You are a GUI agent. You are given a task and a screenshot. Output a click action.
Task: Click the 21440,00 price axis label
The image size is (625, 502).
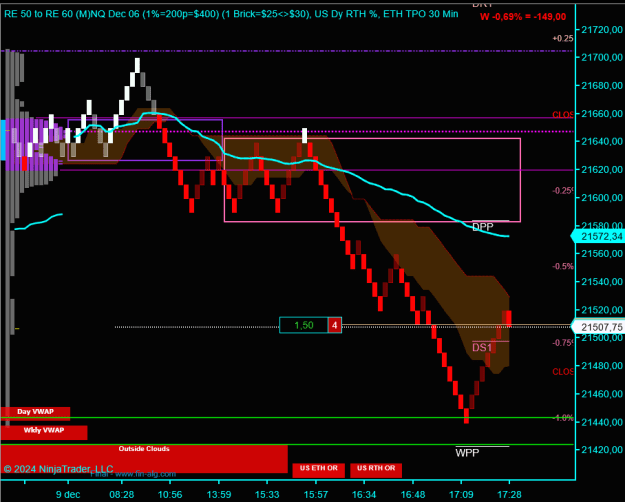(x=602, y=422)
